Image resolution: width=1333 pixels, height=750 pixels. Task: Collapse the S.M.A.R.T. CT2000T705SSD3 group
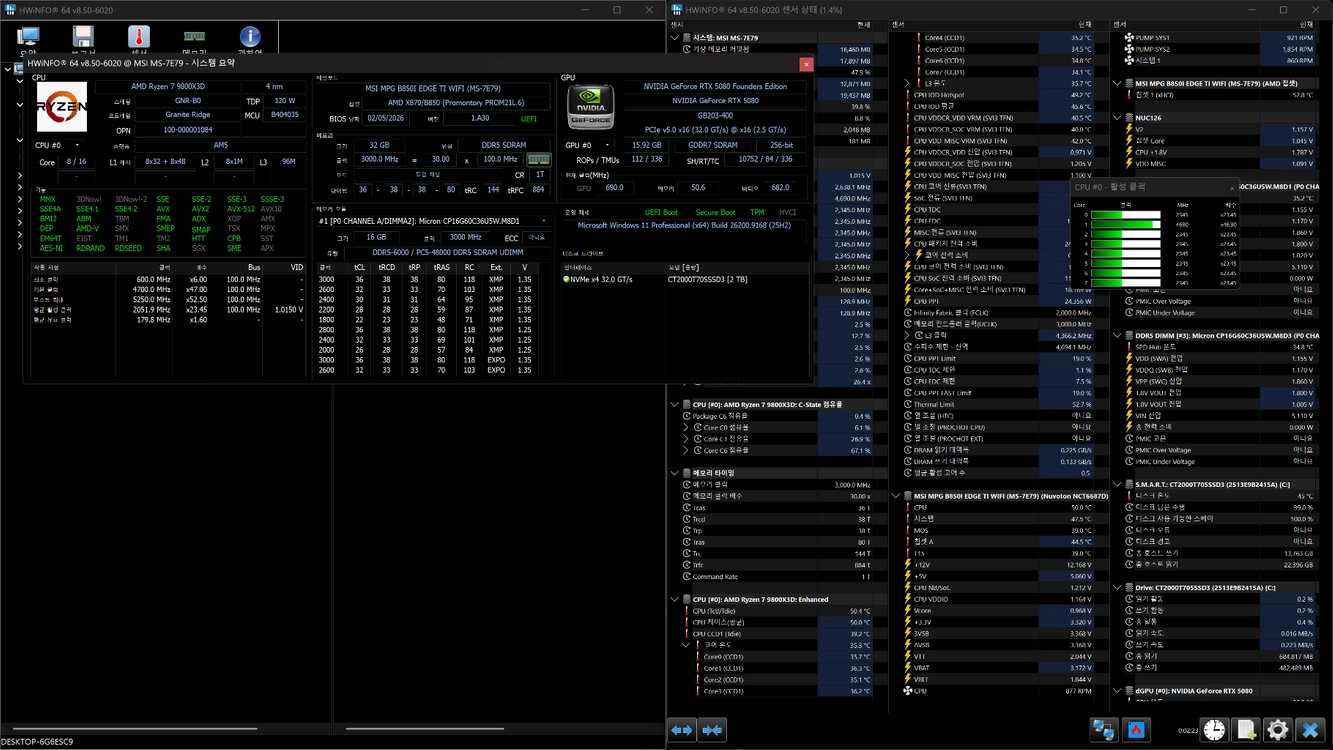1117,484
